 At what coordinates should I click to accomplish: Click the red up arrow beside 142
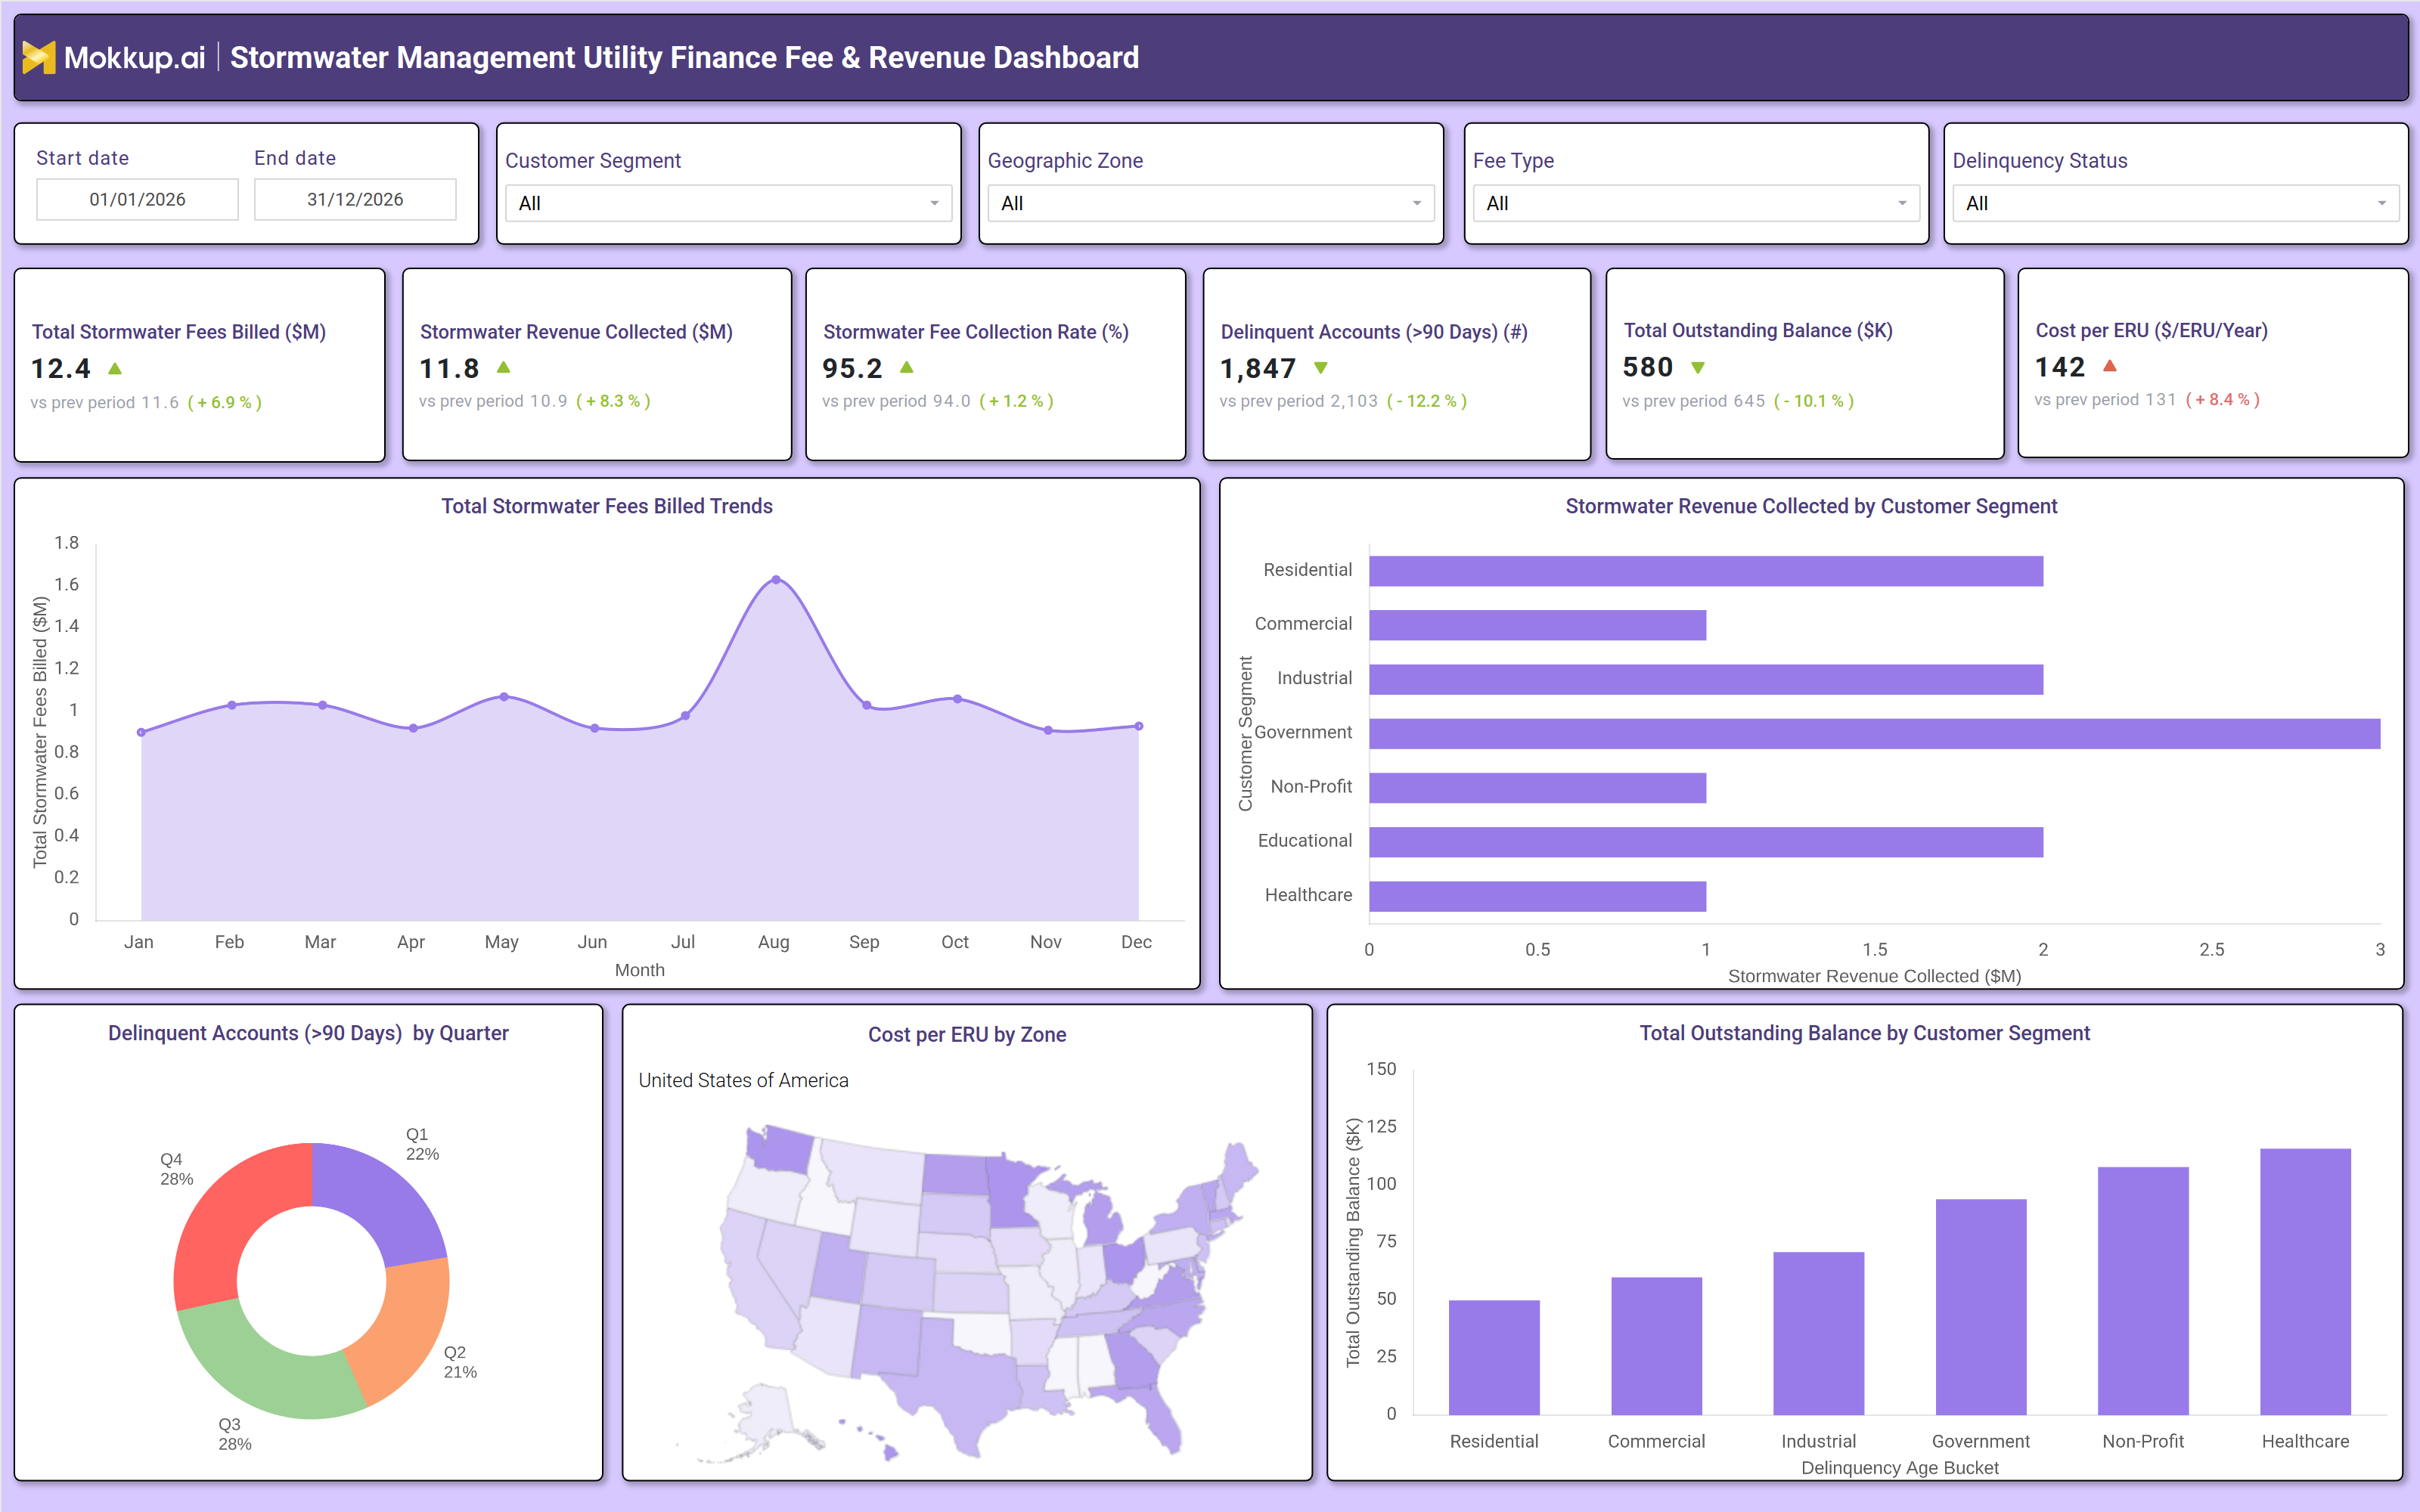(2109, 366)
